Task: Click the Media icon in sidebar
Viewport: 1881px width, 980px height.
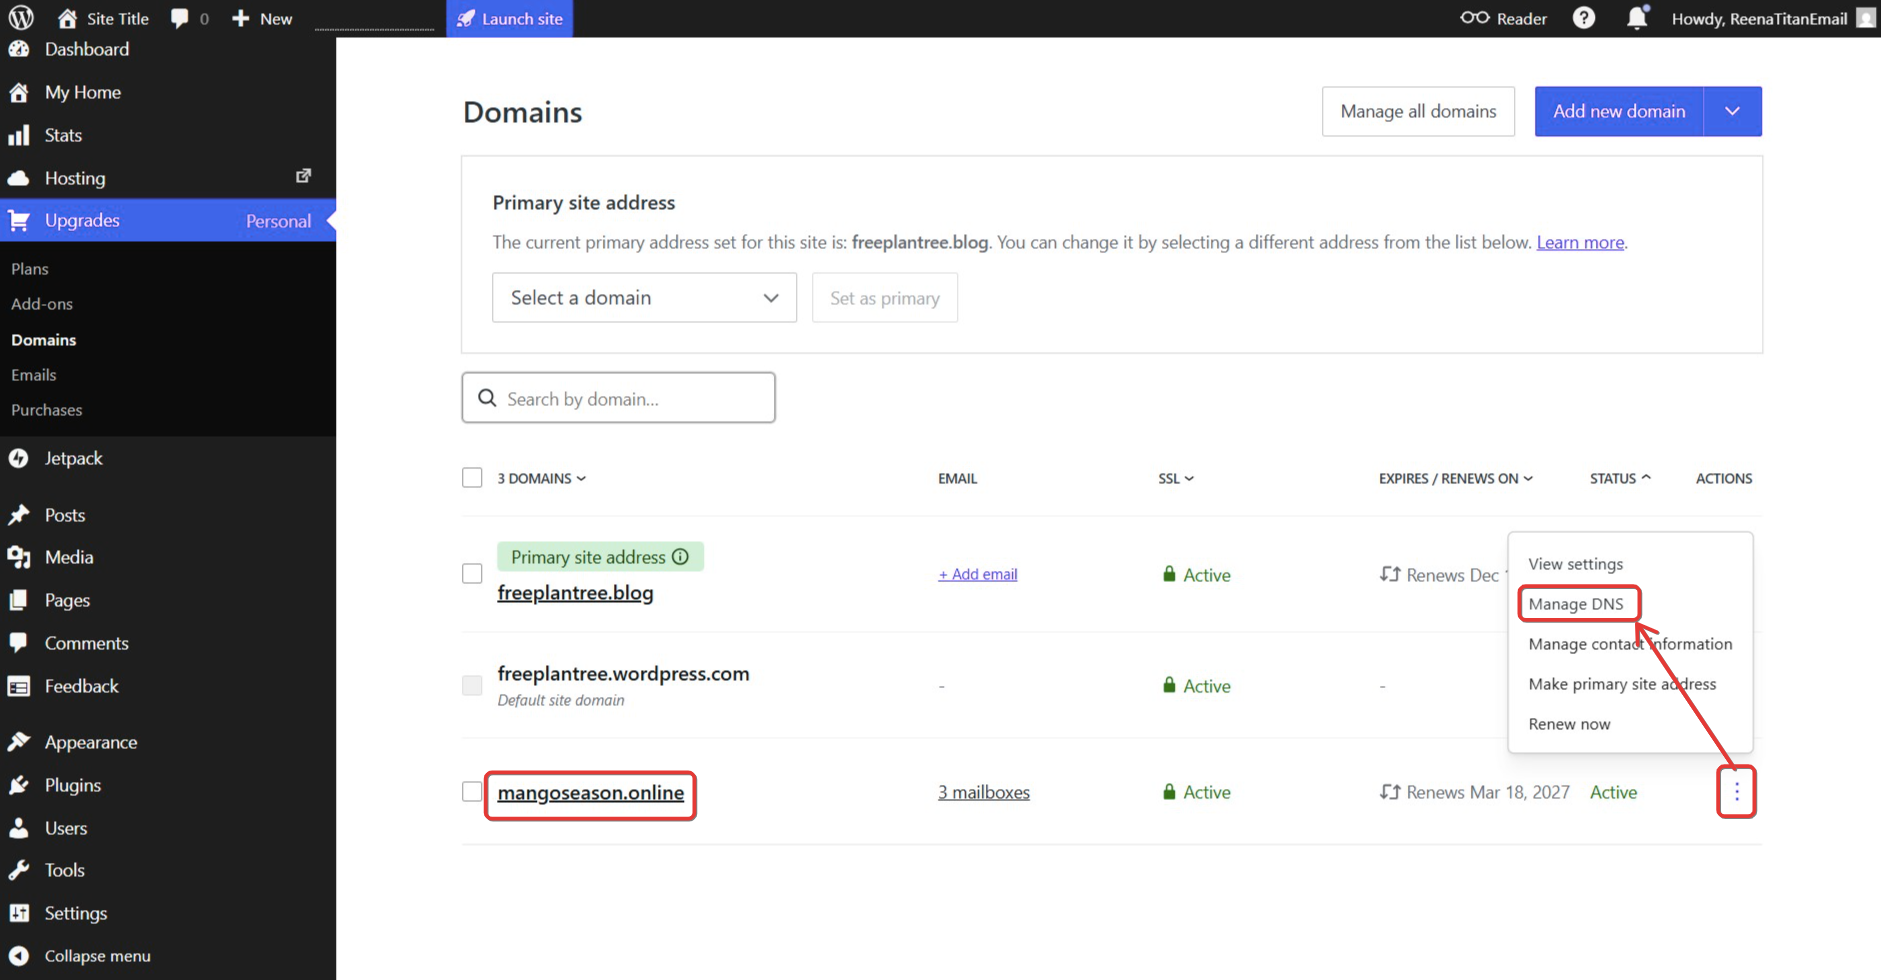Action: point(19,557)
